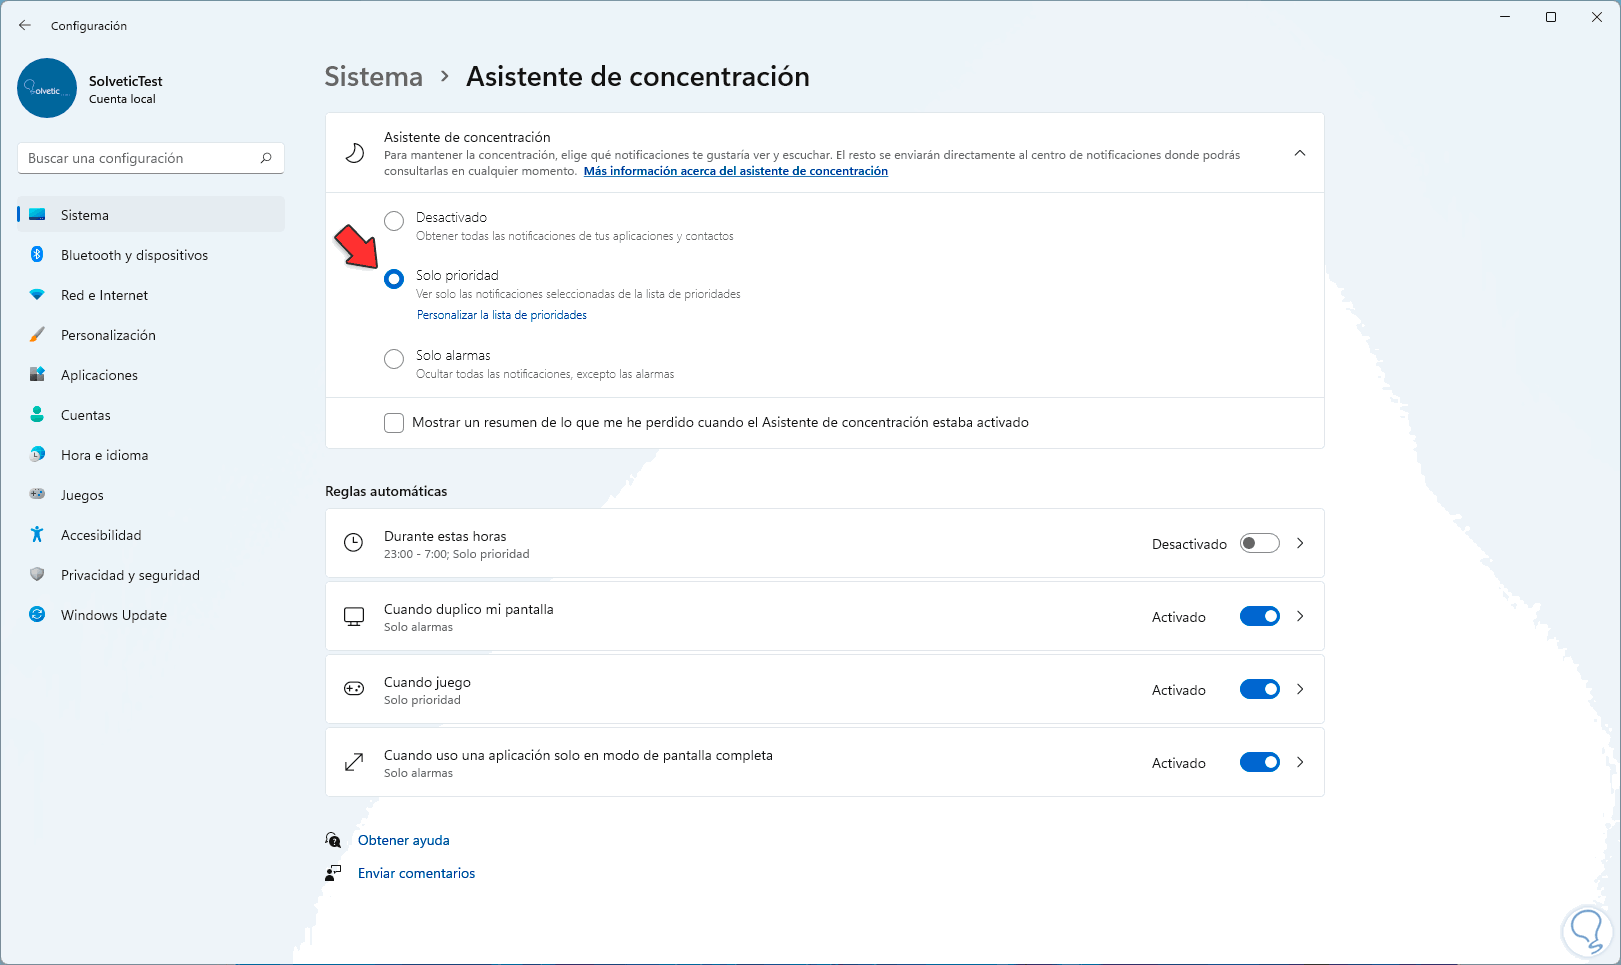Screen dimensions: 1621x965
Task: Expand the pantalla completa rule chevron
Action: (x=1300, y=763)
